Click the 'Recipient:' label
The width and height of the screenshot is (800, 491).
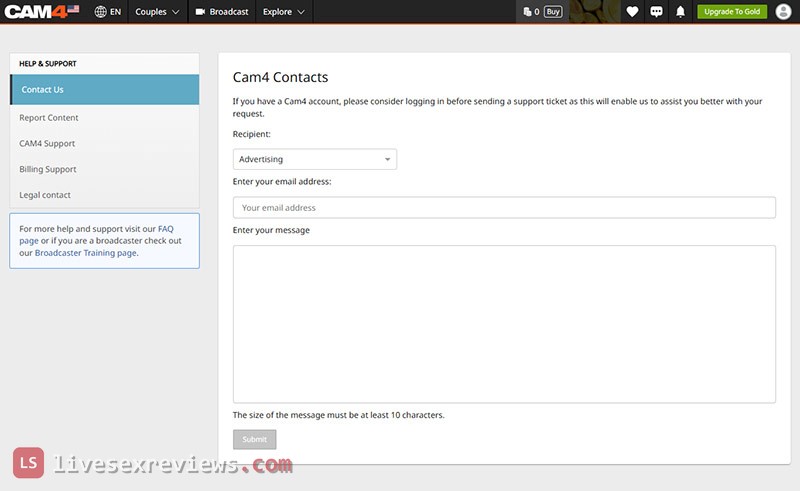(252, 134)
